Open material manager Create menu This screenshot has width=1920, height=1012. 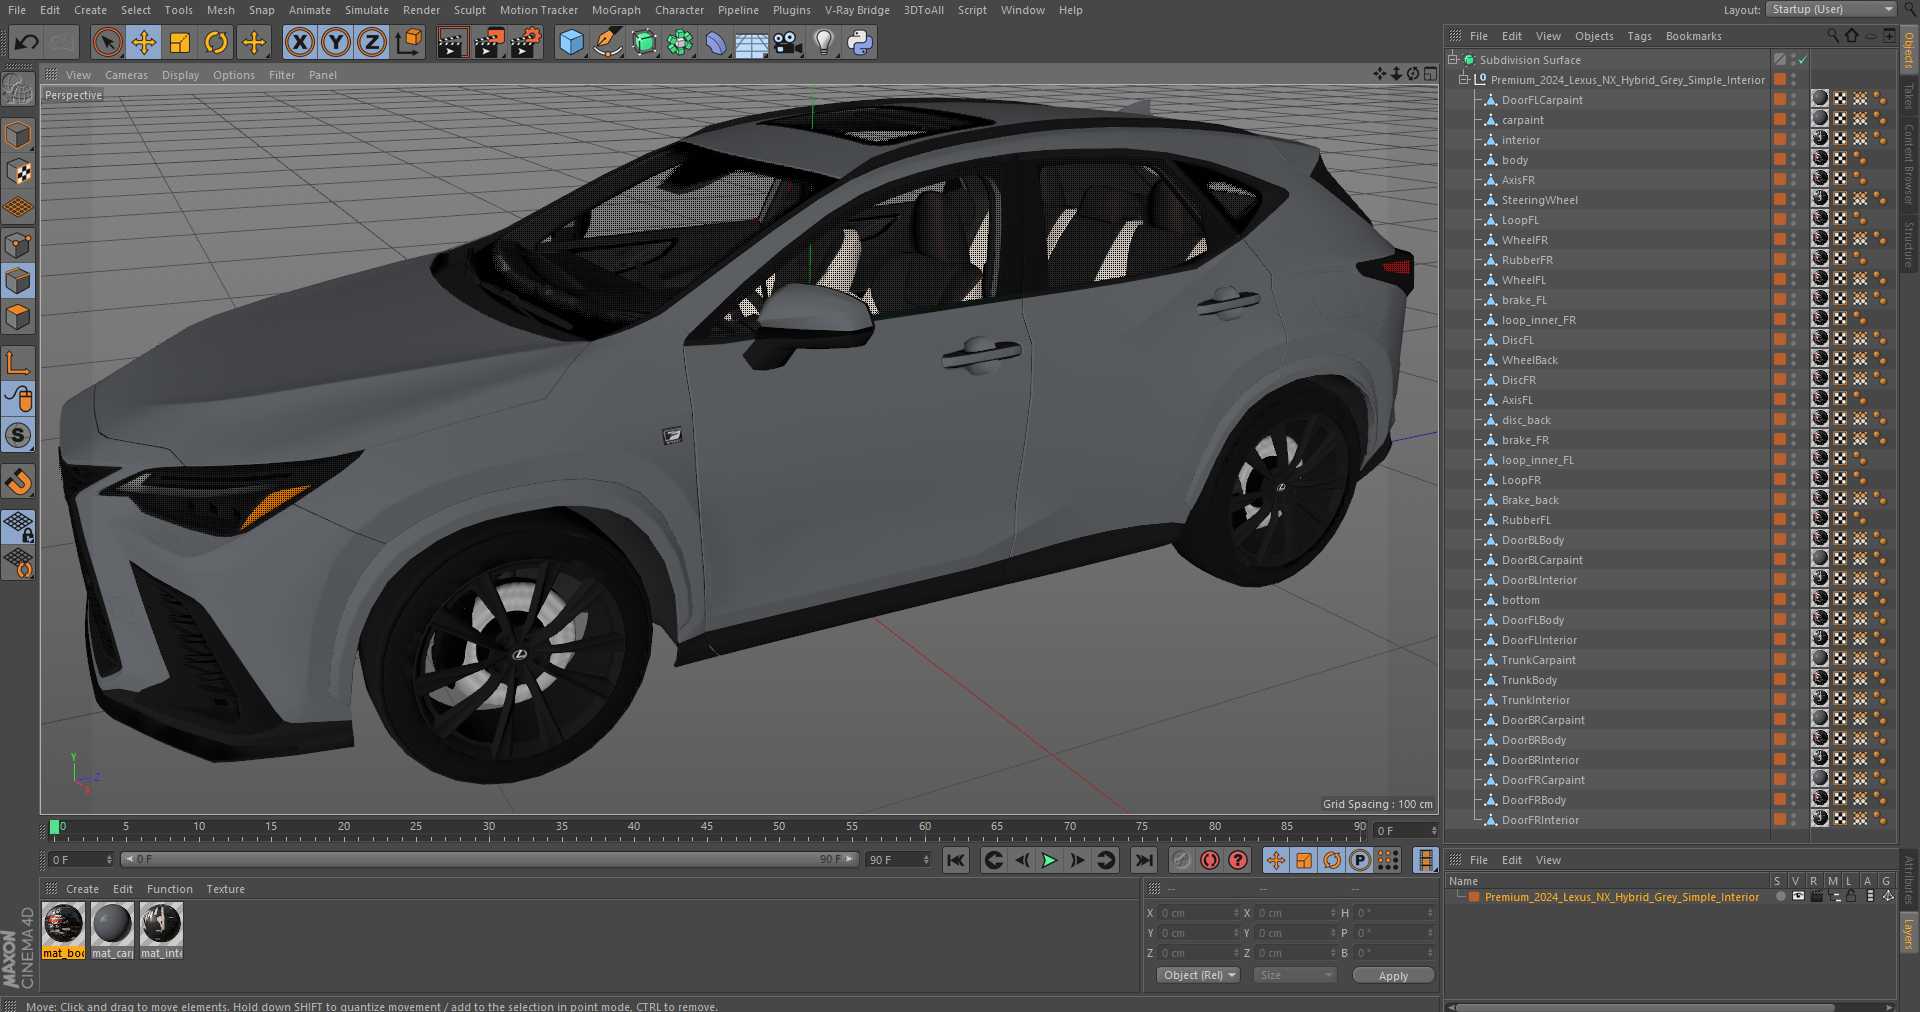click(82, 889)
